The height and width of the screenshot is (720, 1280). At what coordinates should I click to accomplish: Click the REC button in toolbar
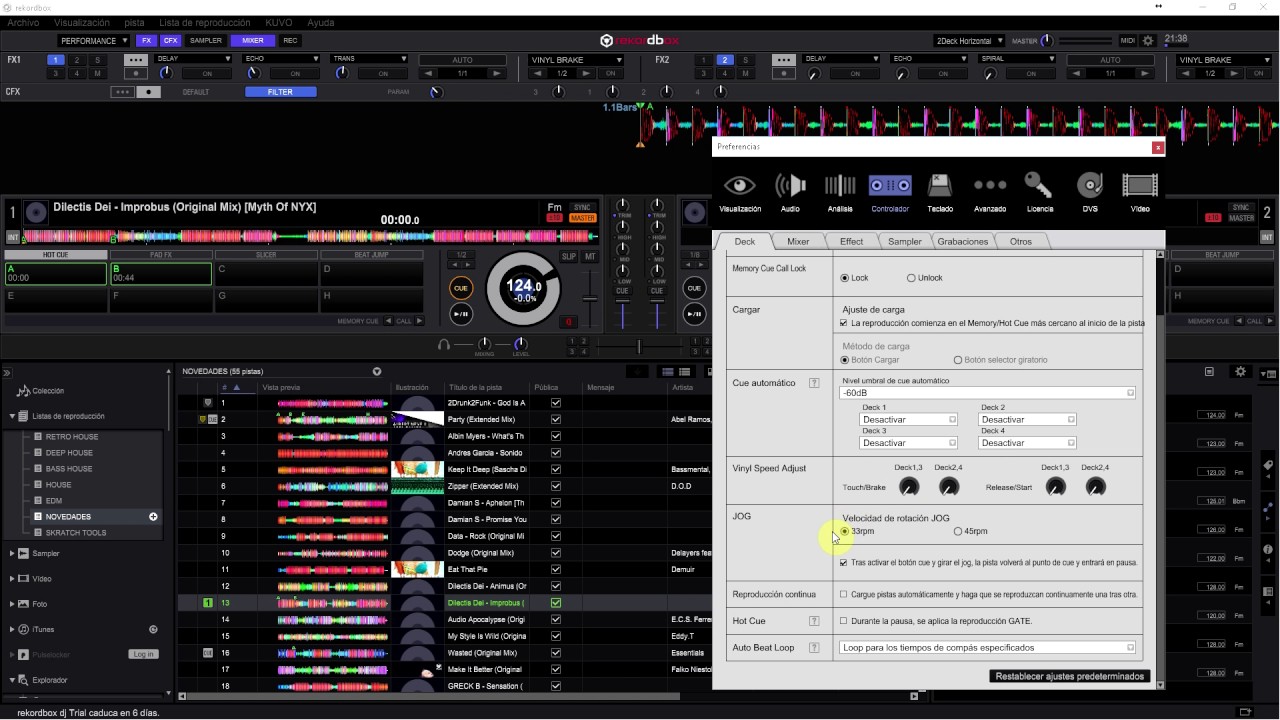click(x=290, y=41)
